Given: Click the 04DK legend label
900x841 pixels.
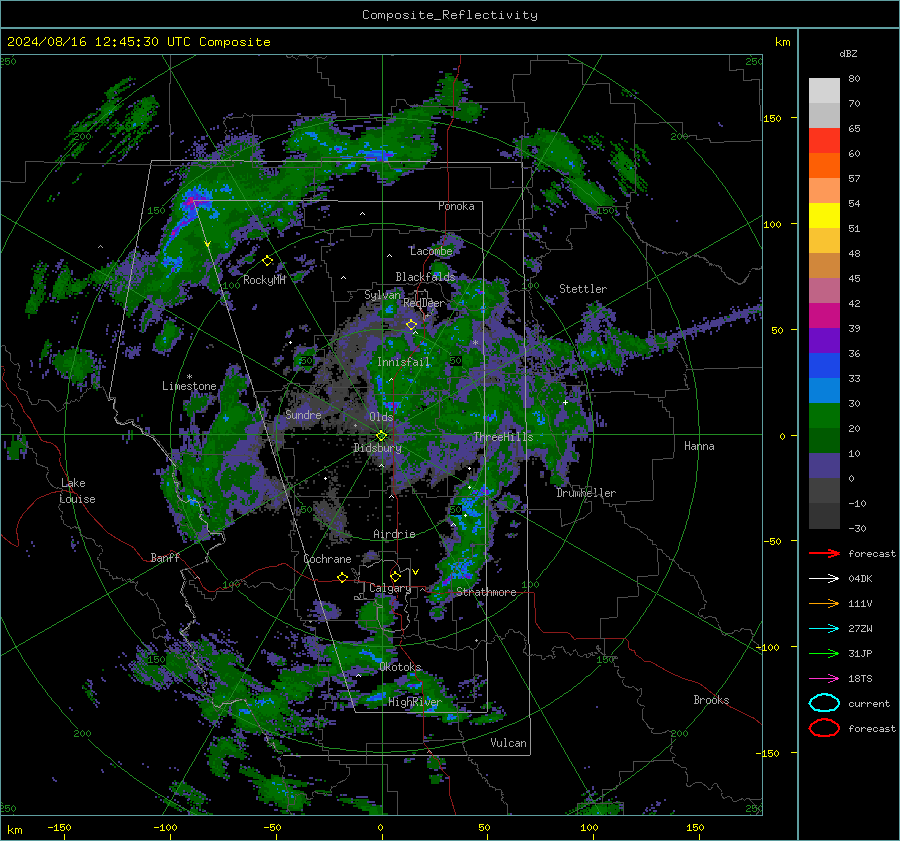Looking at the screenshot, I should click(860, 578).
